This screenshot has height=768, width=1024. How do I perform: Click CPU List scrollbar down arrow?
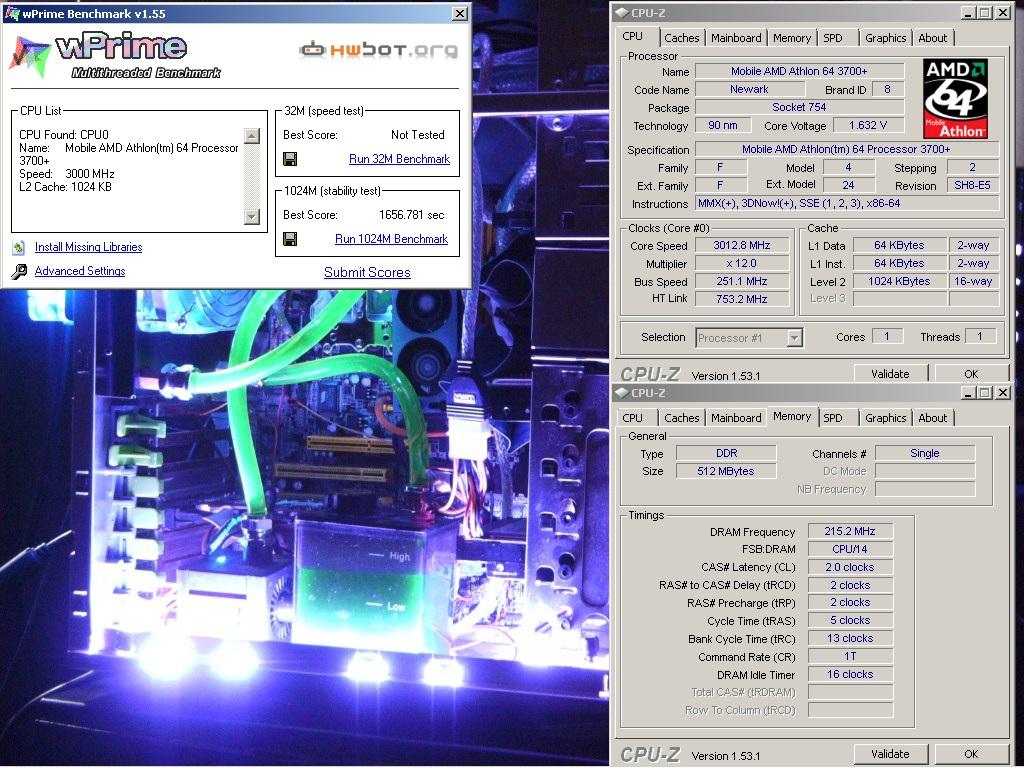251,216
